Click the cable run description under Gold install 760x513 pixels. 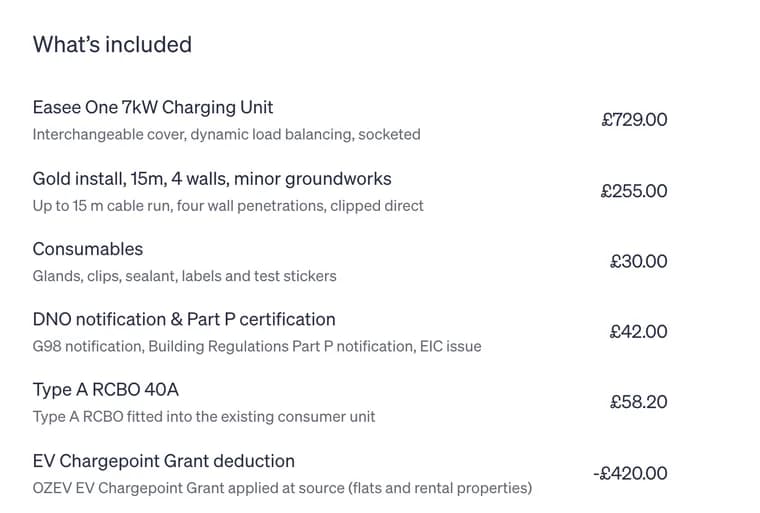[x=228, y=206]
